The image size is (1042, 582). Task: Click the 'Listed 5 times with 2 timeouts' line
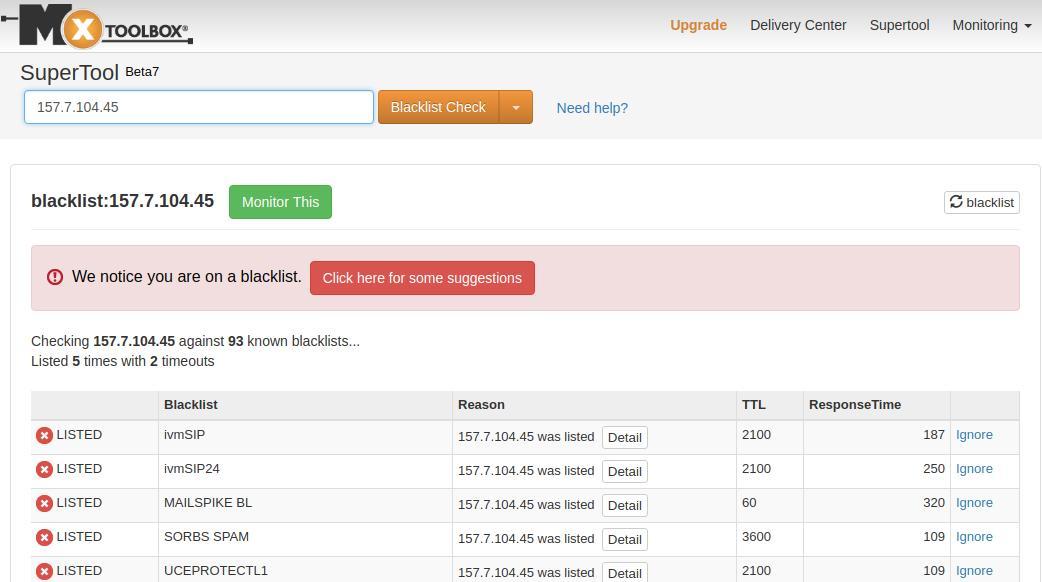[x=123, y=361]
